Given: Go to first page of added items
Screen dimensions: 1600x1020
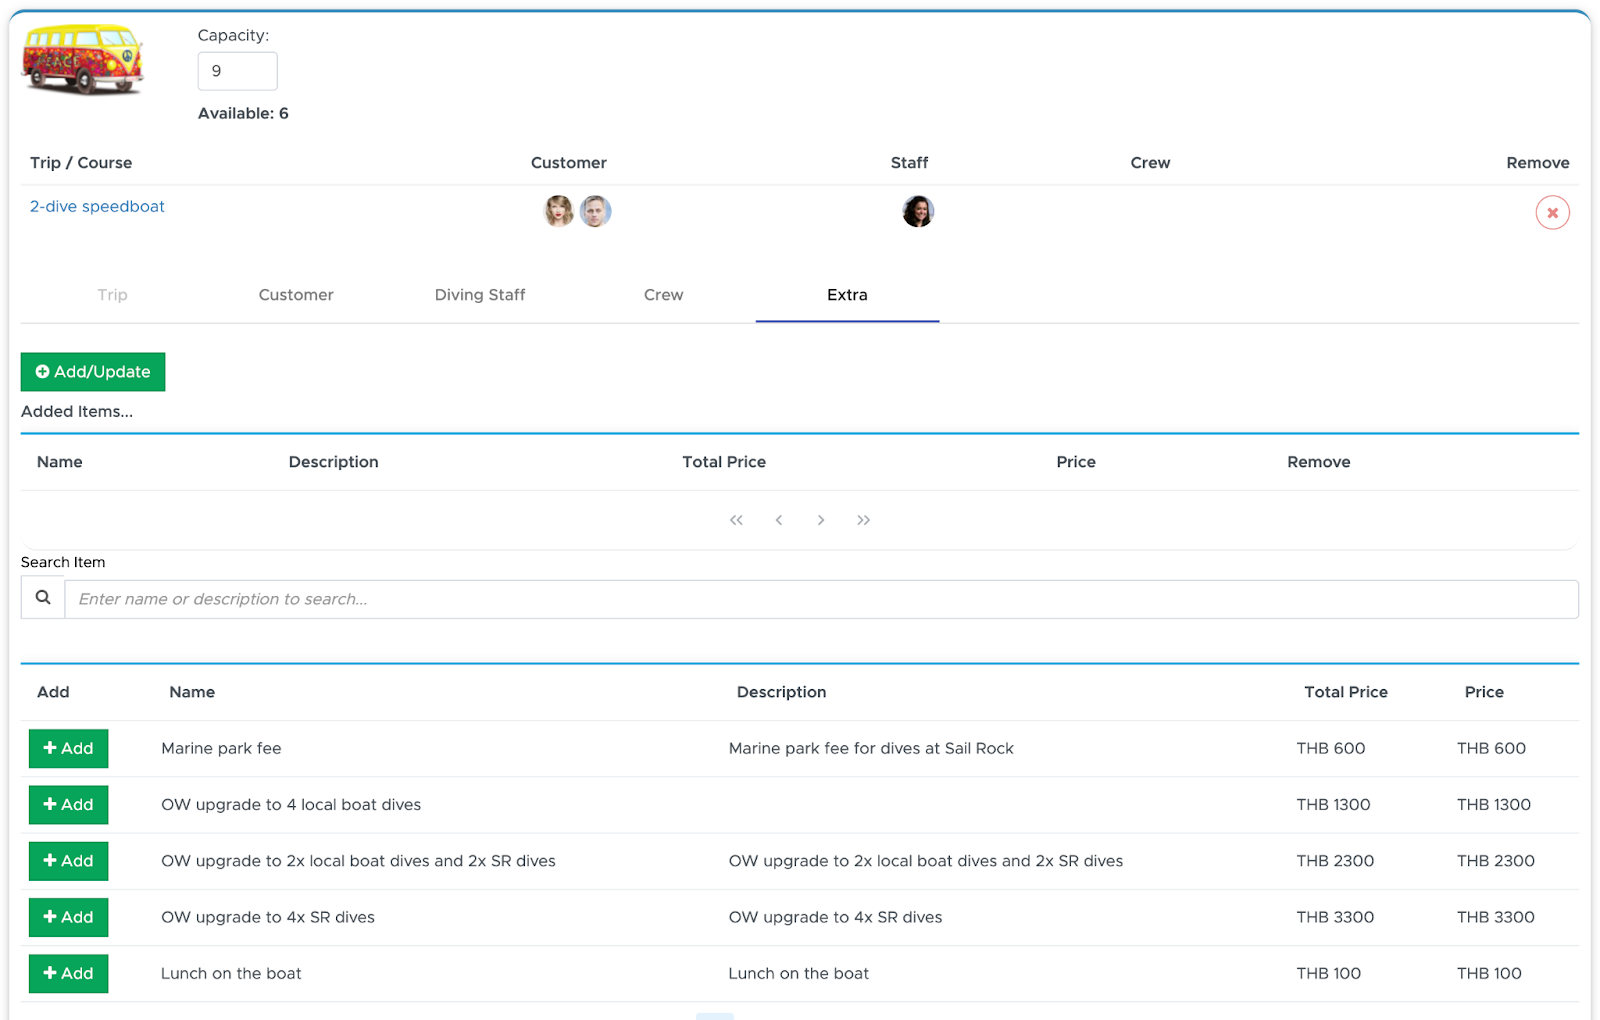Looking at the screenshot, I should point(736,520).
